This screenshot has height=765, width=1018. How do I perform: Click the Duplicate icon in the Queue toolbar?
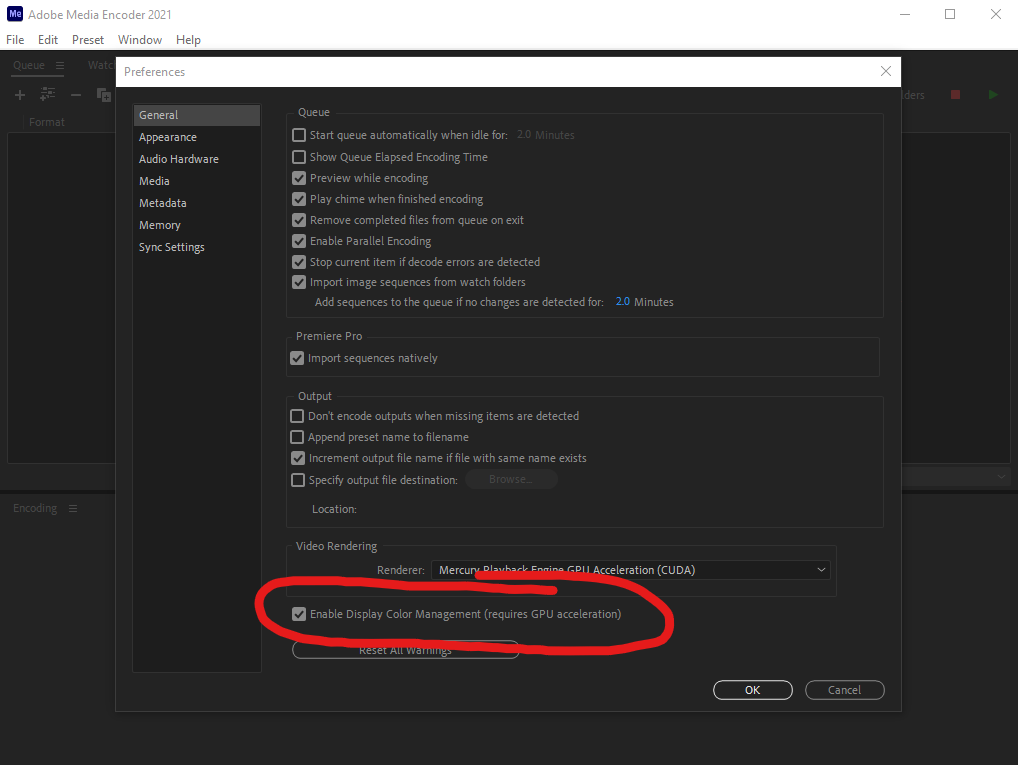click(103, 94)
